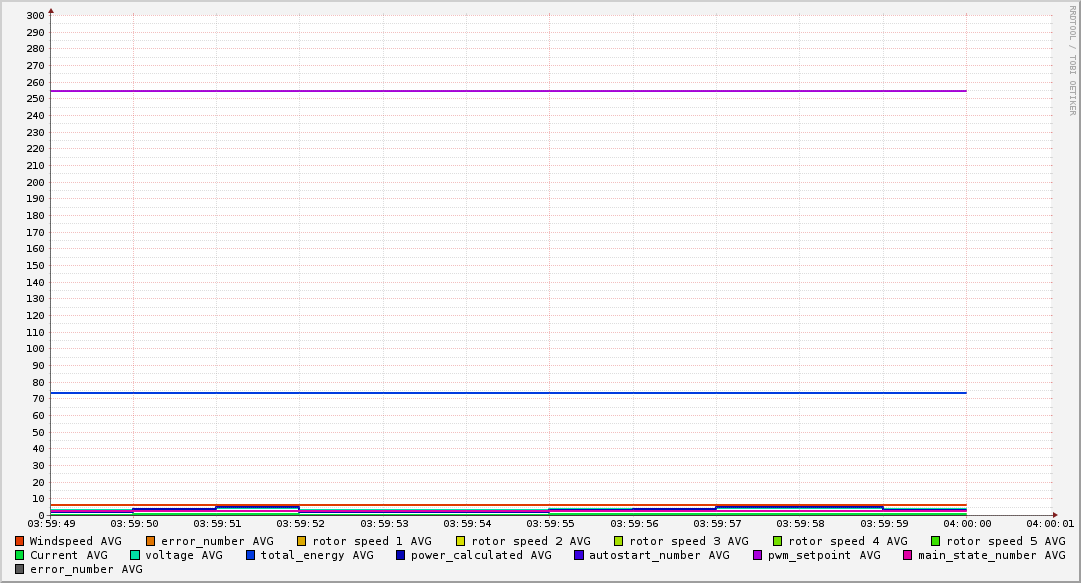Click the blue total_energy AVG legend swatch

tap(251, 555)
